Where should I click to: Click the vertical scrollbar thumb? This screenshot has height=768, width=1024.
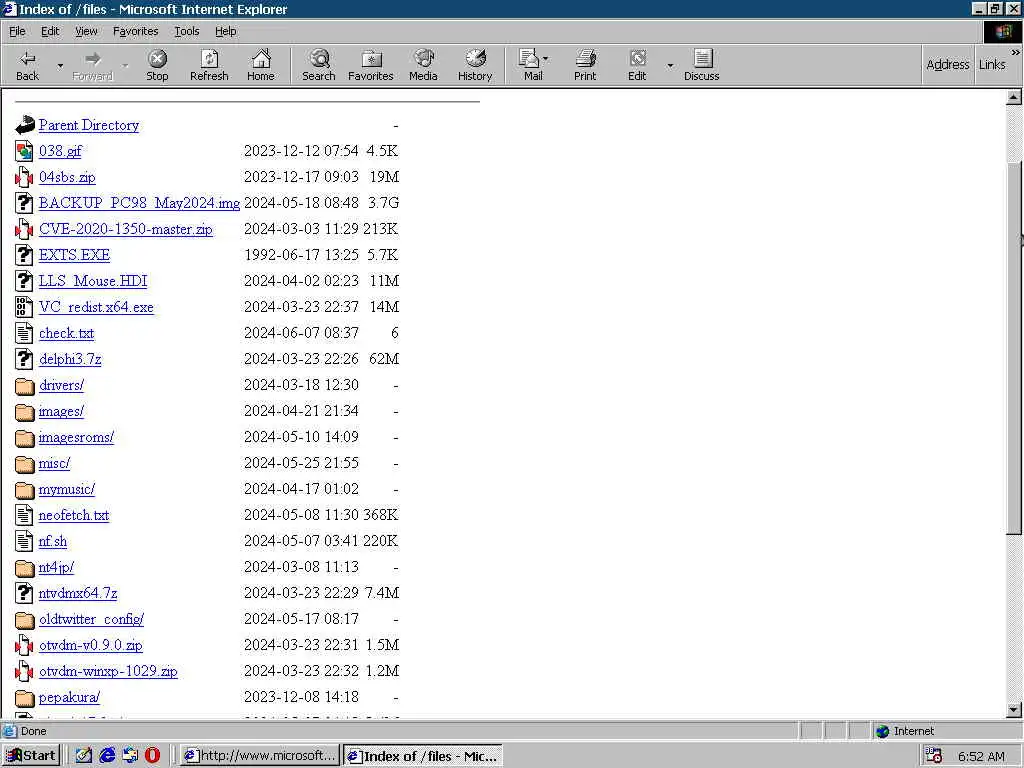pyautogui.click(x=1014, y=346)
